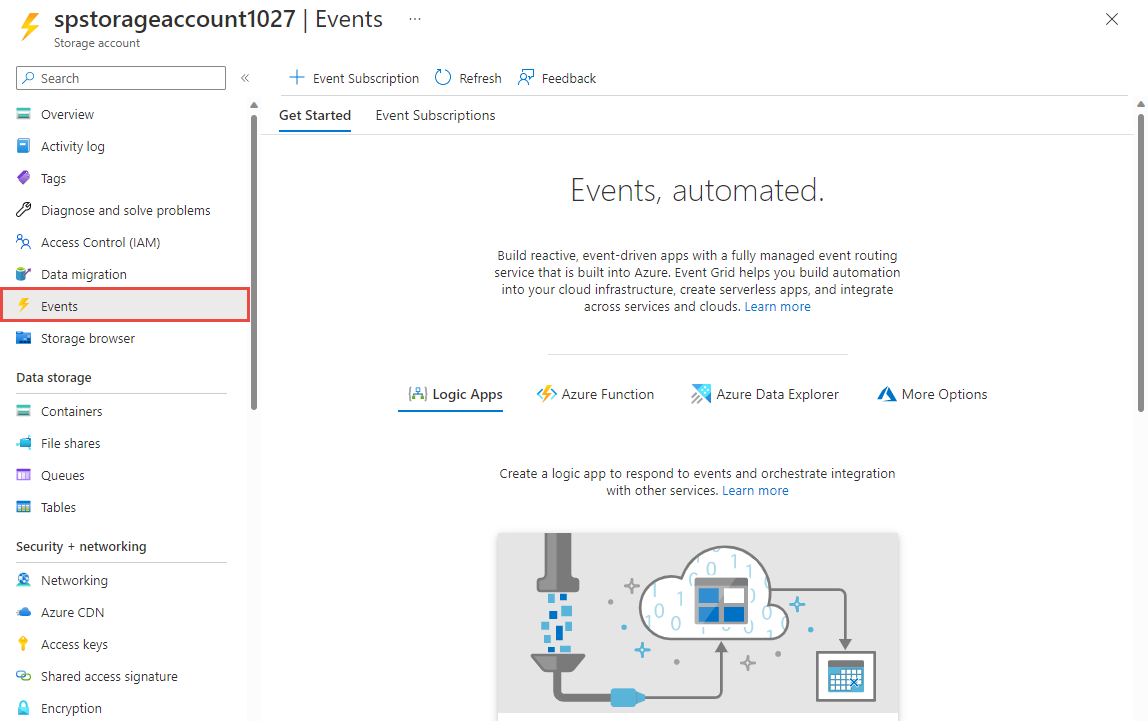
Task: Click the Networking icon
Action: [x=23, y=580]
